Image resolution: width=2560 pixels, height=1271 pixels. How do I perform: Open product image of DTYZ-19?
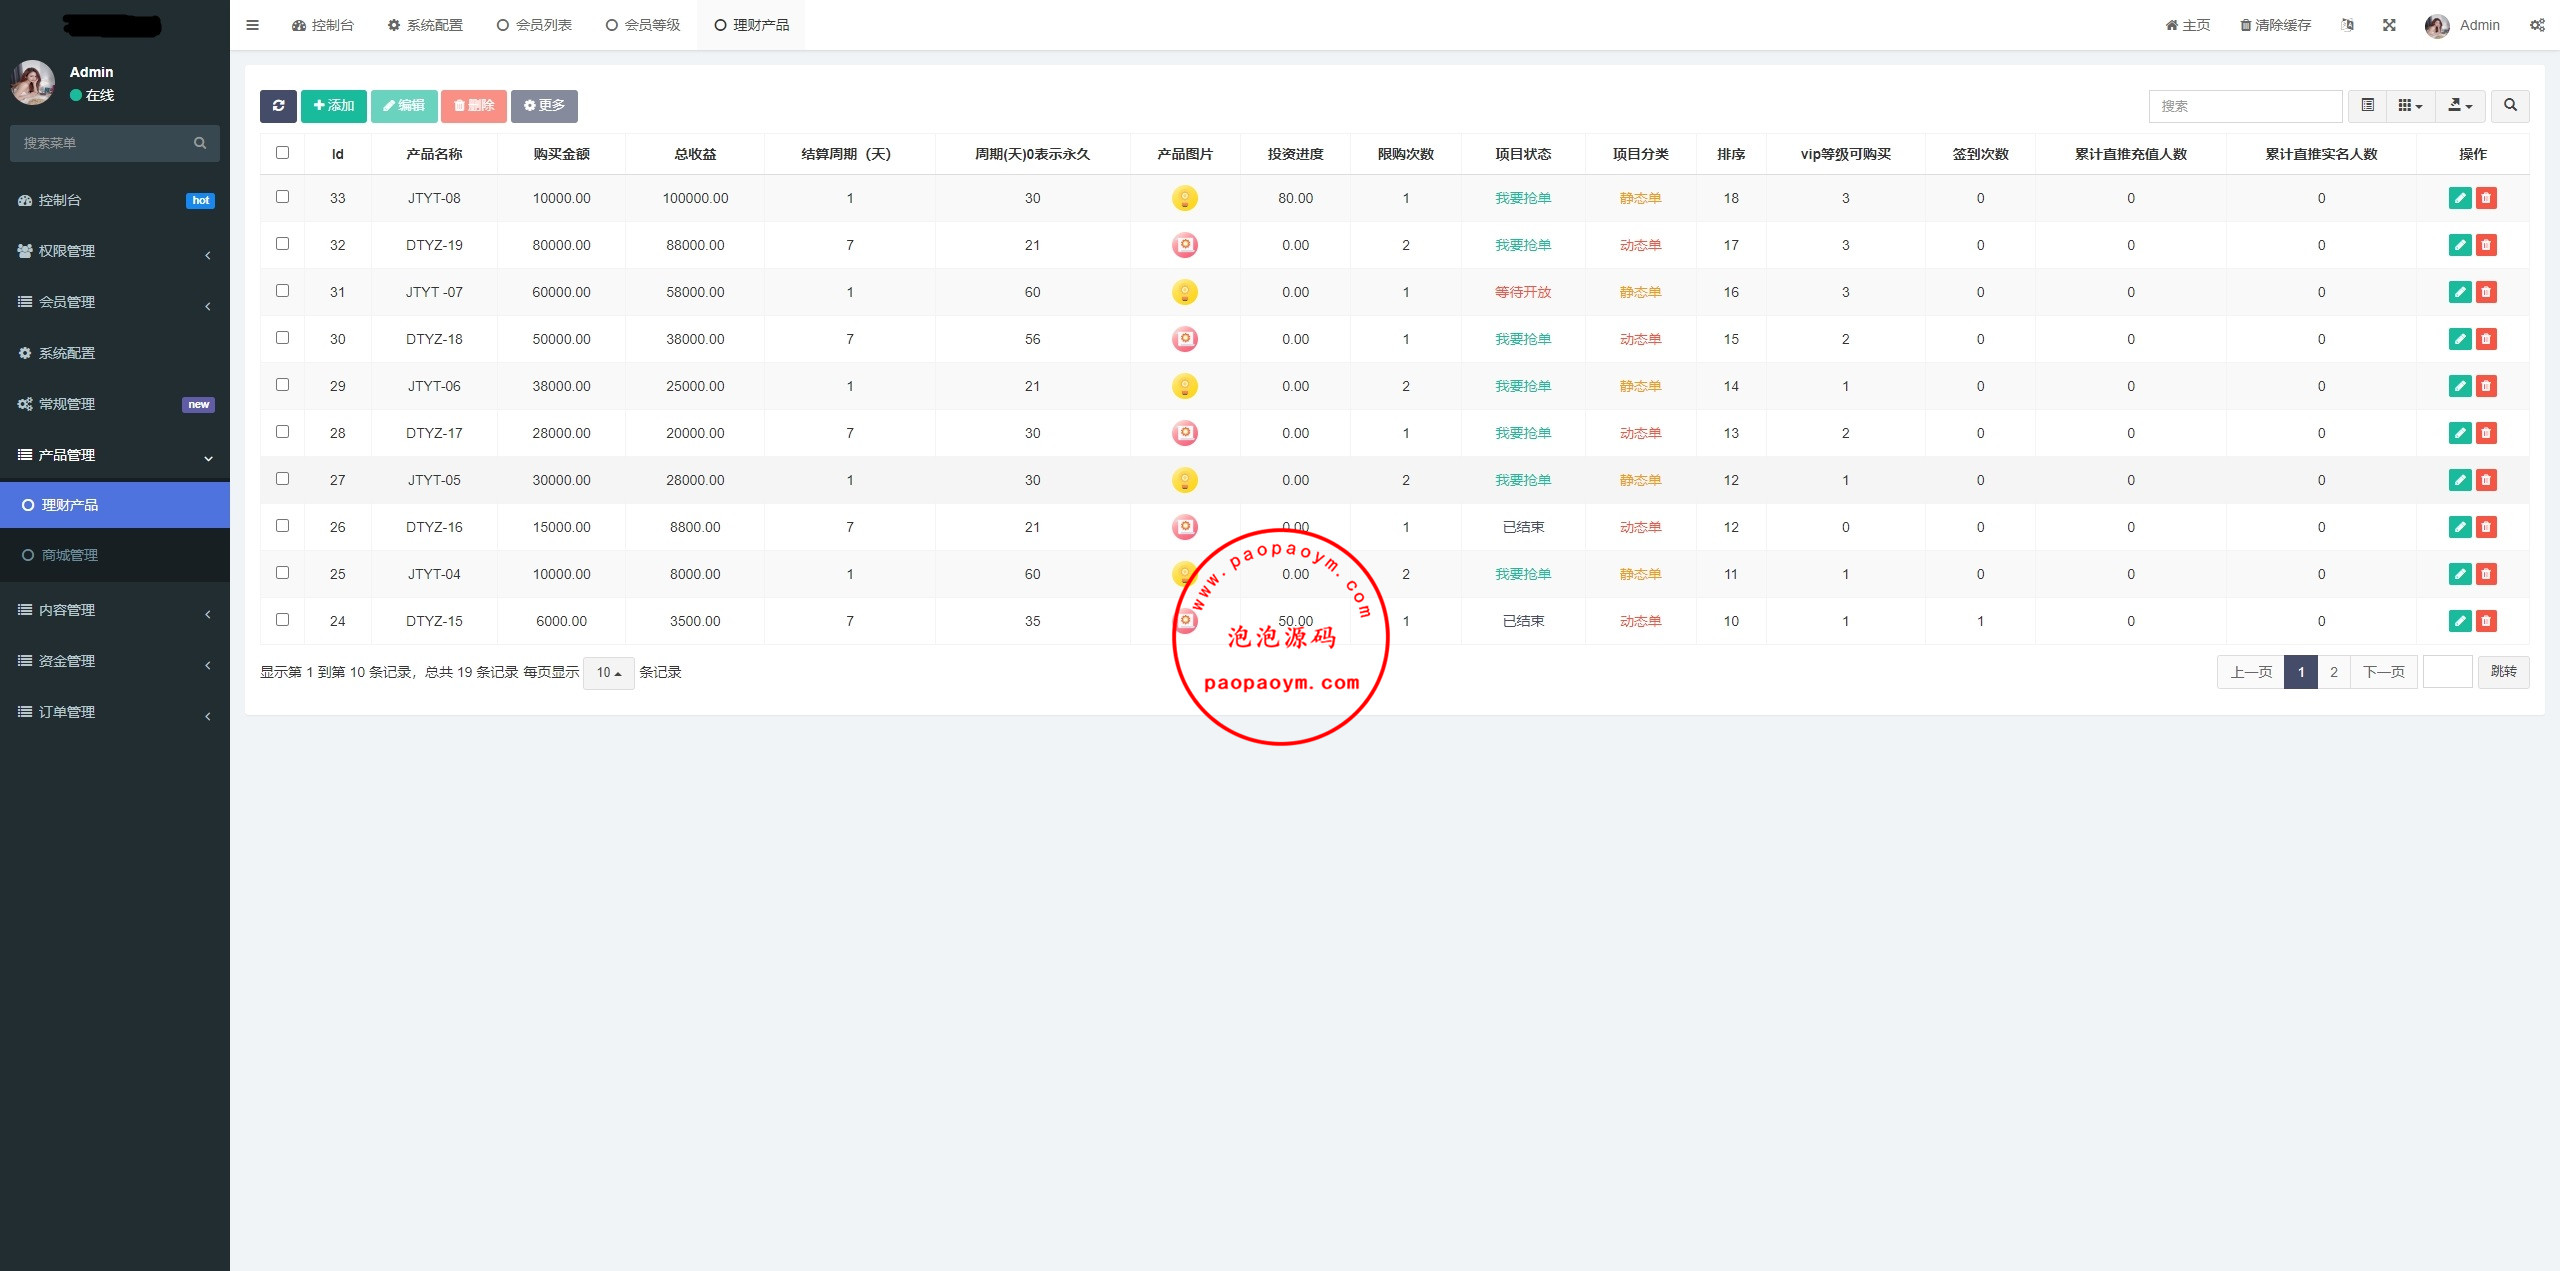pos(1185,245)
